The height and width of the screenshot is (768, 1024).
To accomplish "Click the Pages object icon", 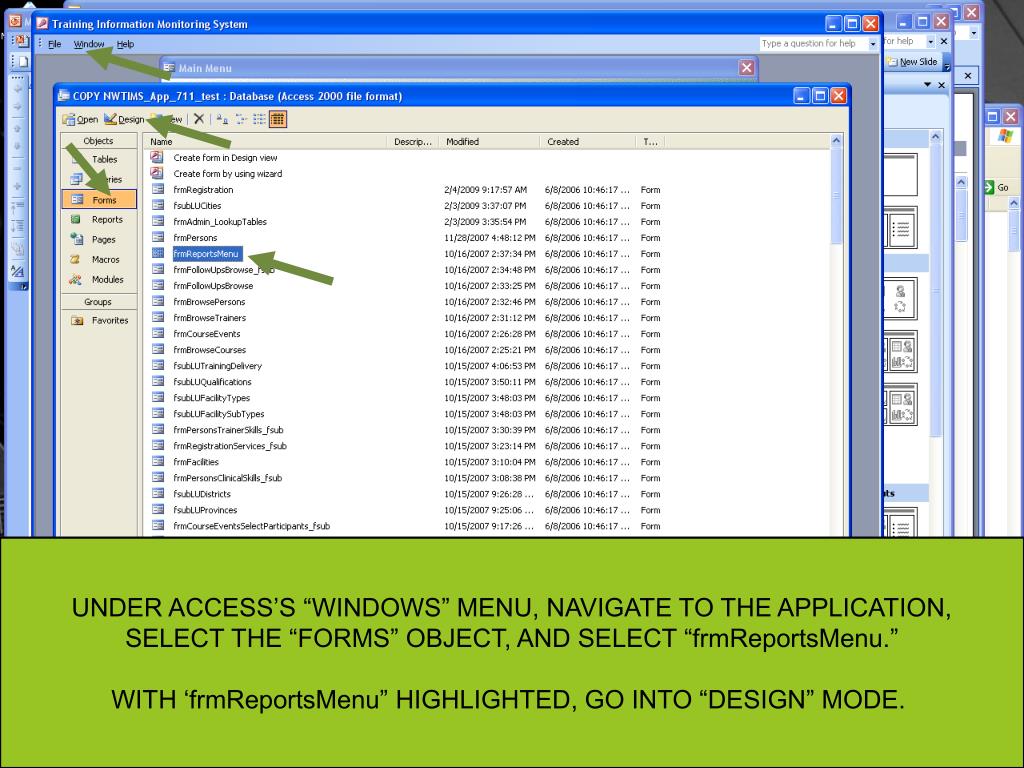I will point(76,239).
